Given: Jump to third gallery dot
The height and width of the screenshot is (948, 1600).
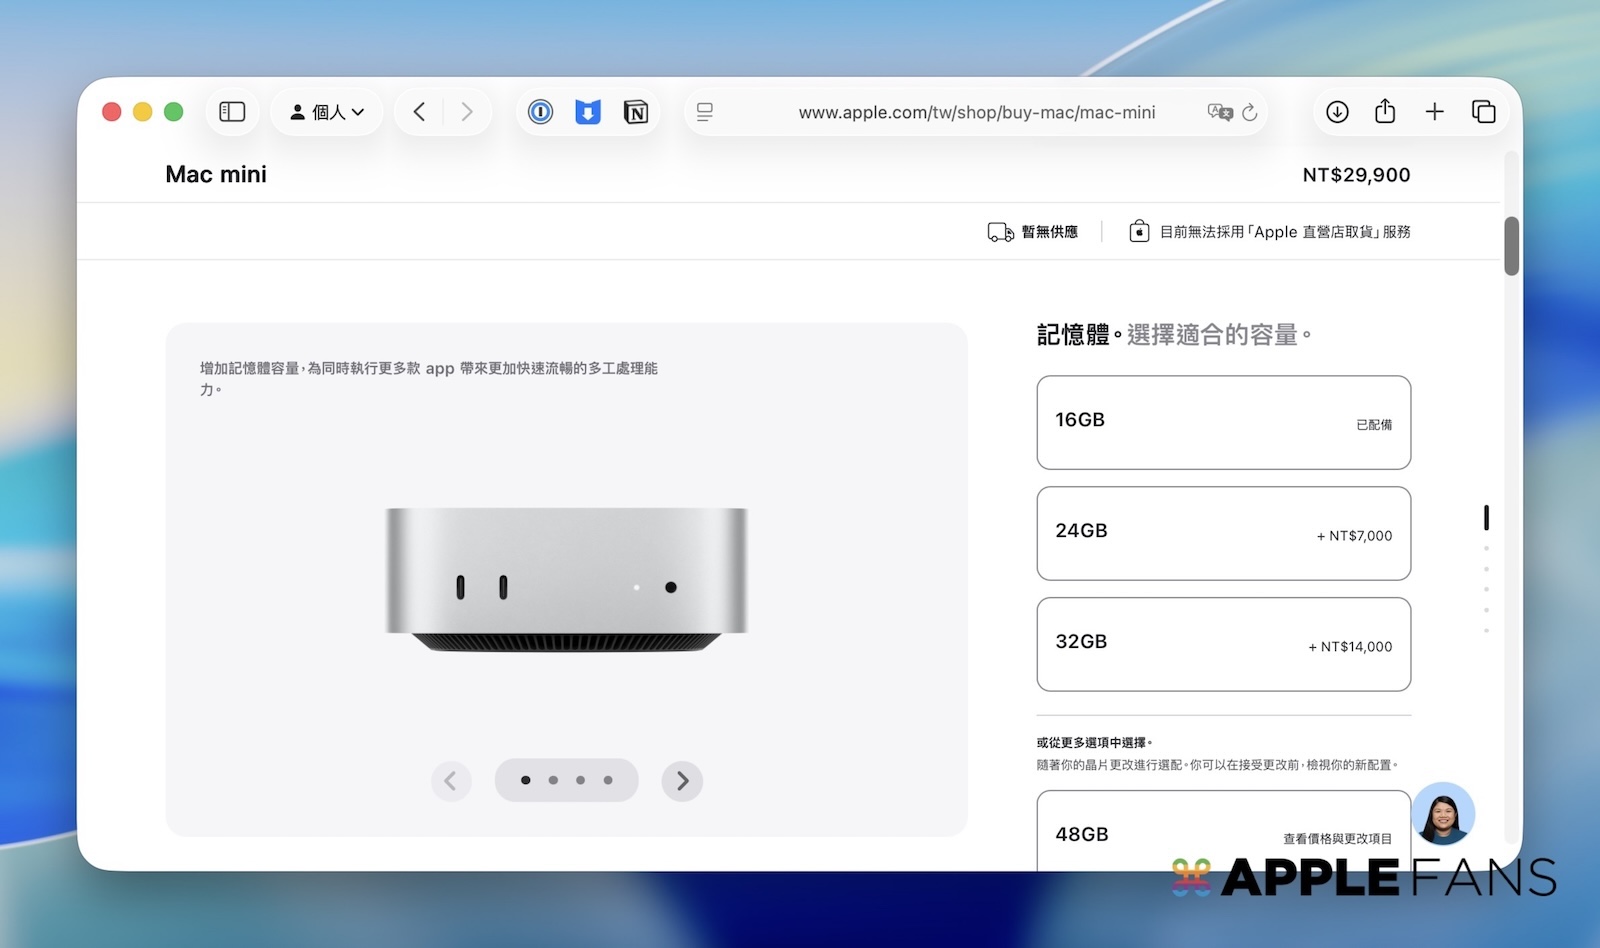Looking at the screenshot, I should [580, 780].
